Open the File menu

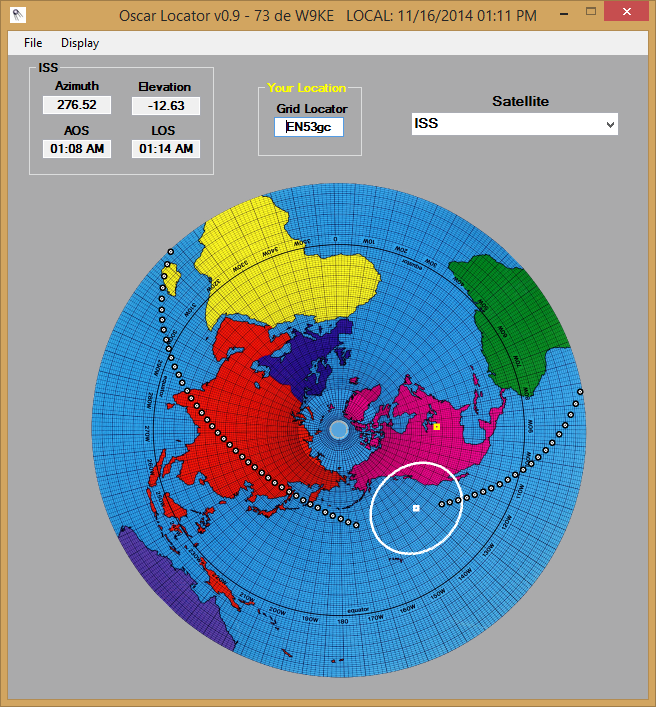33,43
